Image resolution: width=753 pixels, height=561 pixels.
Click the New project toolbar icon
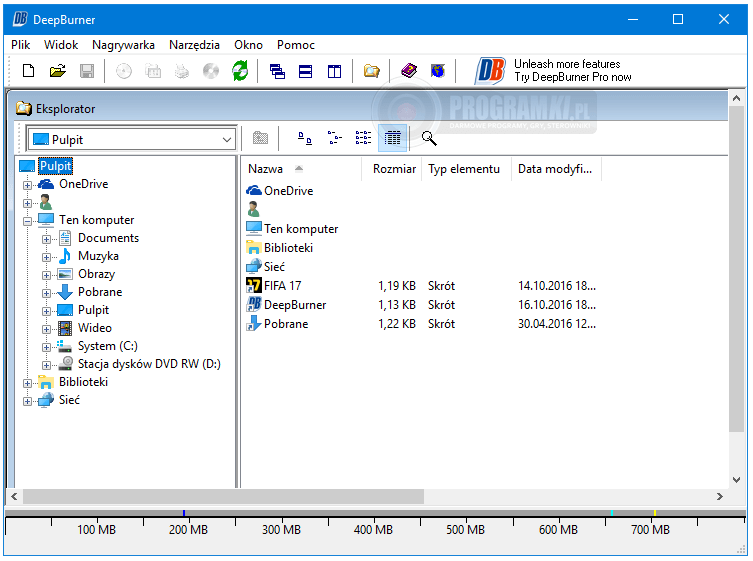tap(28, 71)
